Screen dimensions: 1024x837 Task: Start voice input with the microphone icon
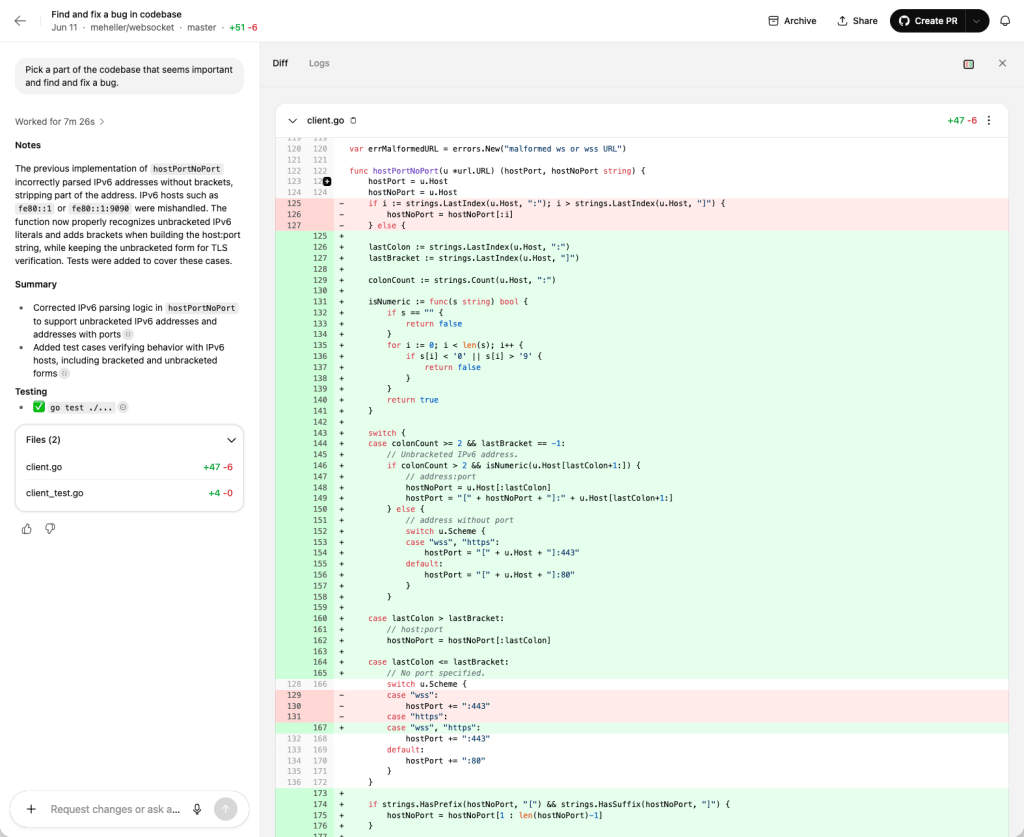[x=197, y=809]
